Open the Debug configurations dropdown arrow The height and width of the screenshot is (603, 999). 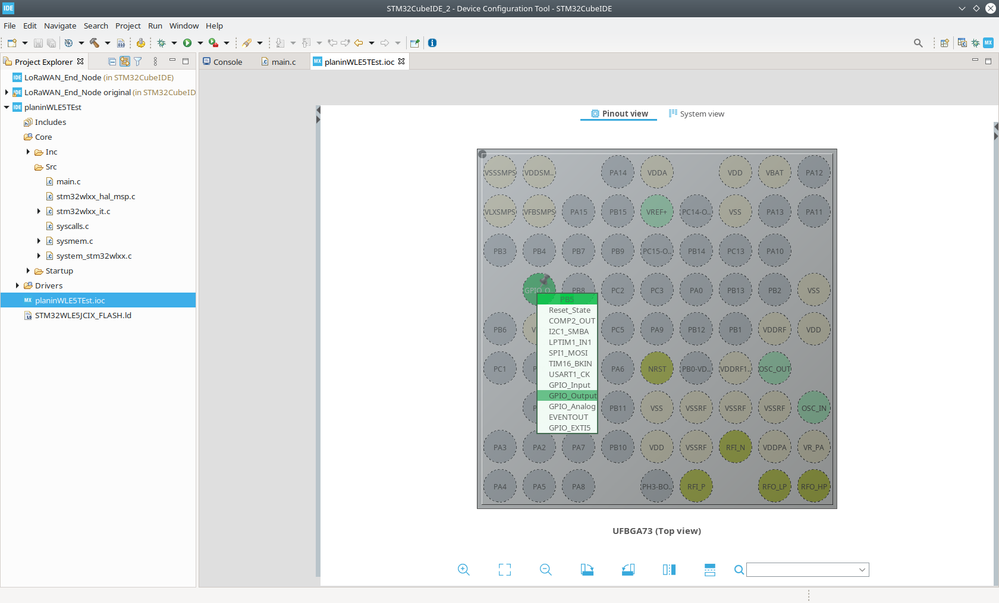[x=174, y=43]
